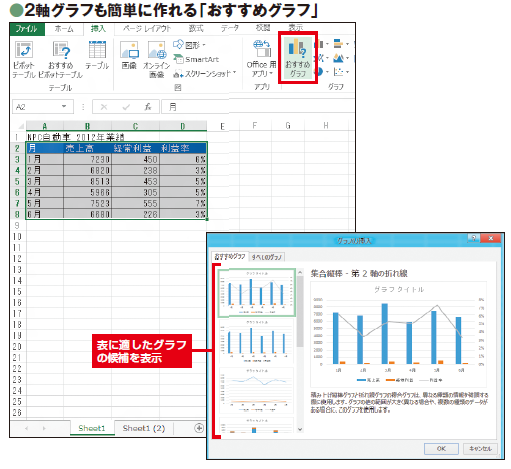Switch to the View (表示) tab
The image size is (511, 469).
click(x=296, y=28)
